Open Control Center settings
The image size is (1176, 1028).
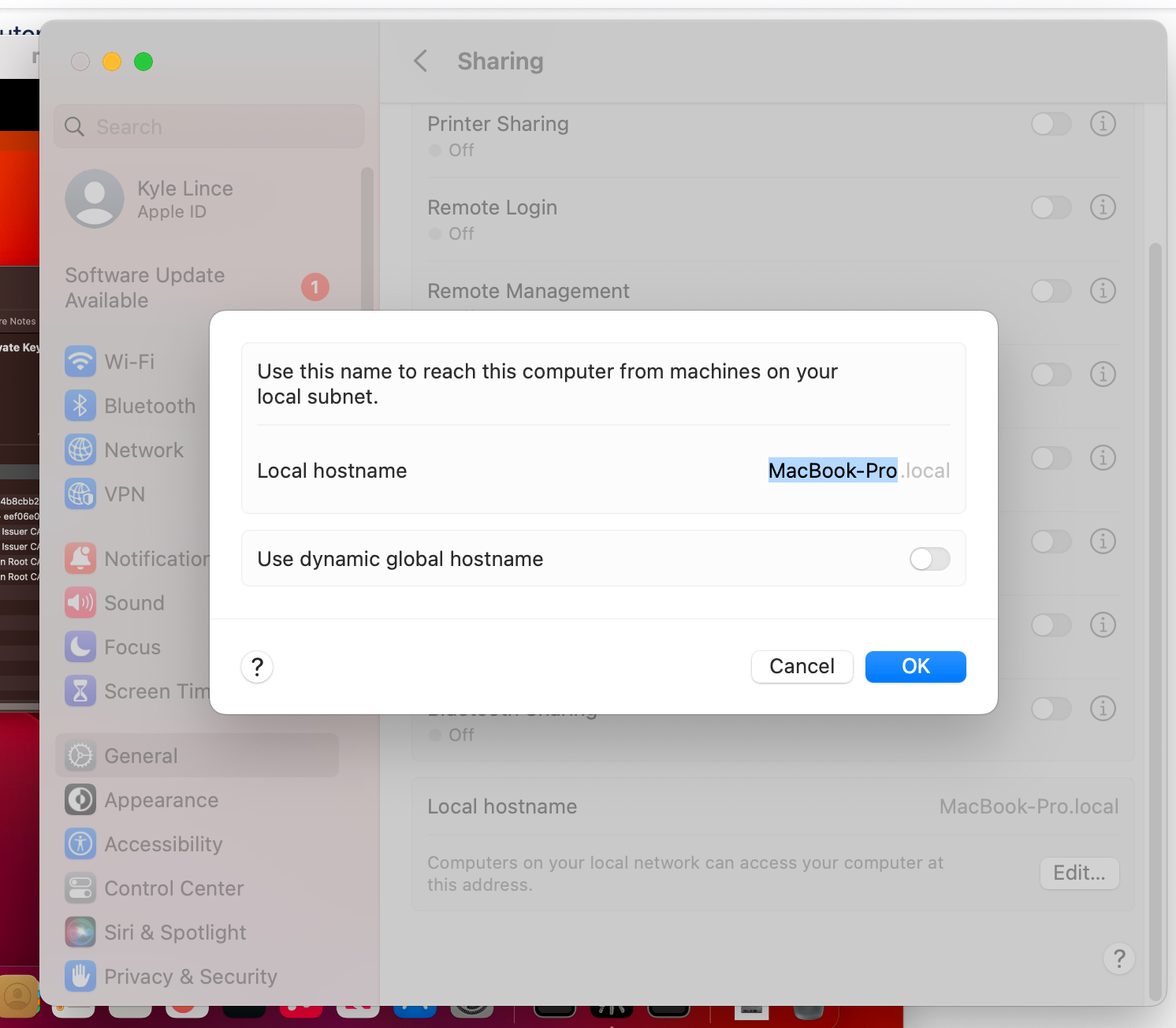point(160,887)
